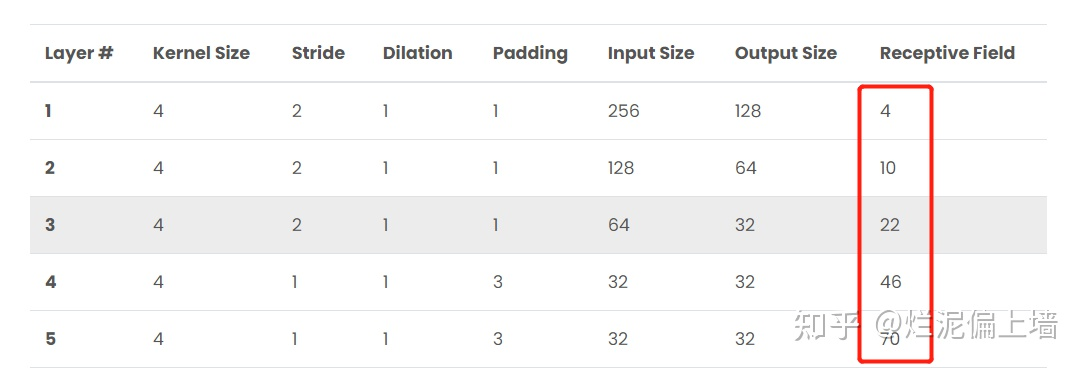
Task: Click the Stride column header
Action: [318, 53]
